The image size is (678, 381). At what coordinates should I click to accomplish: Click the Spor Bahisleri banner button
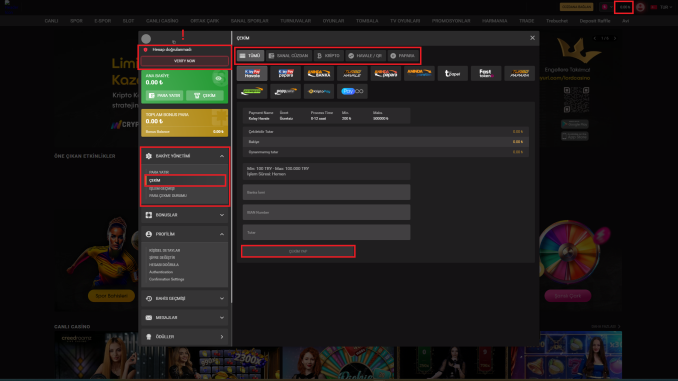point(111,296)
